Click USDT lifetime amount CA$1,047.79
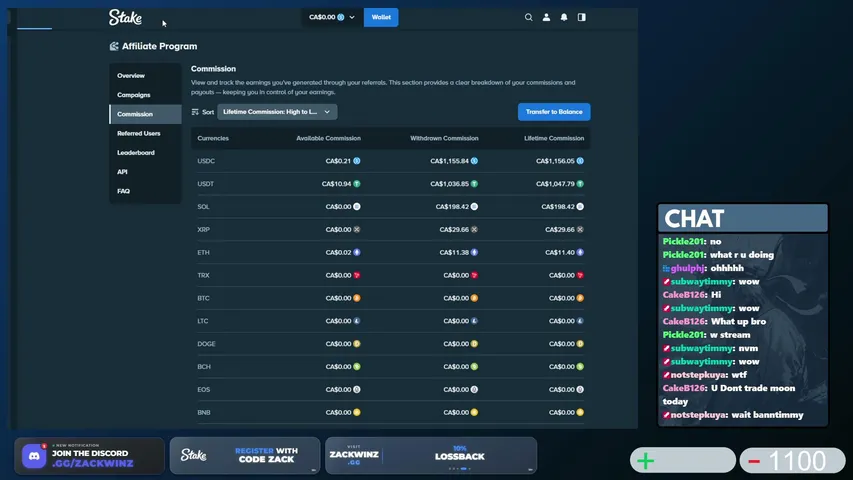 tap(555, 184)
